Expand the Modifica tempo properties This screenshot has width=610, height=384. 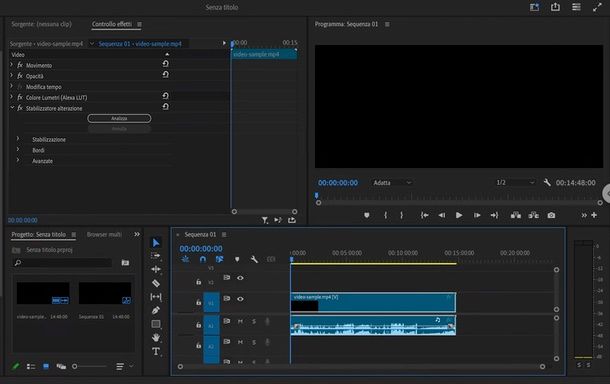click(x=11, y=86)
